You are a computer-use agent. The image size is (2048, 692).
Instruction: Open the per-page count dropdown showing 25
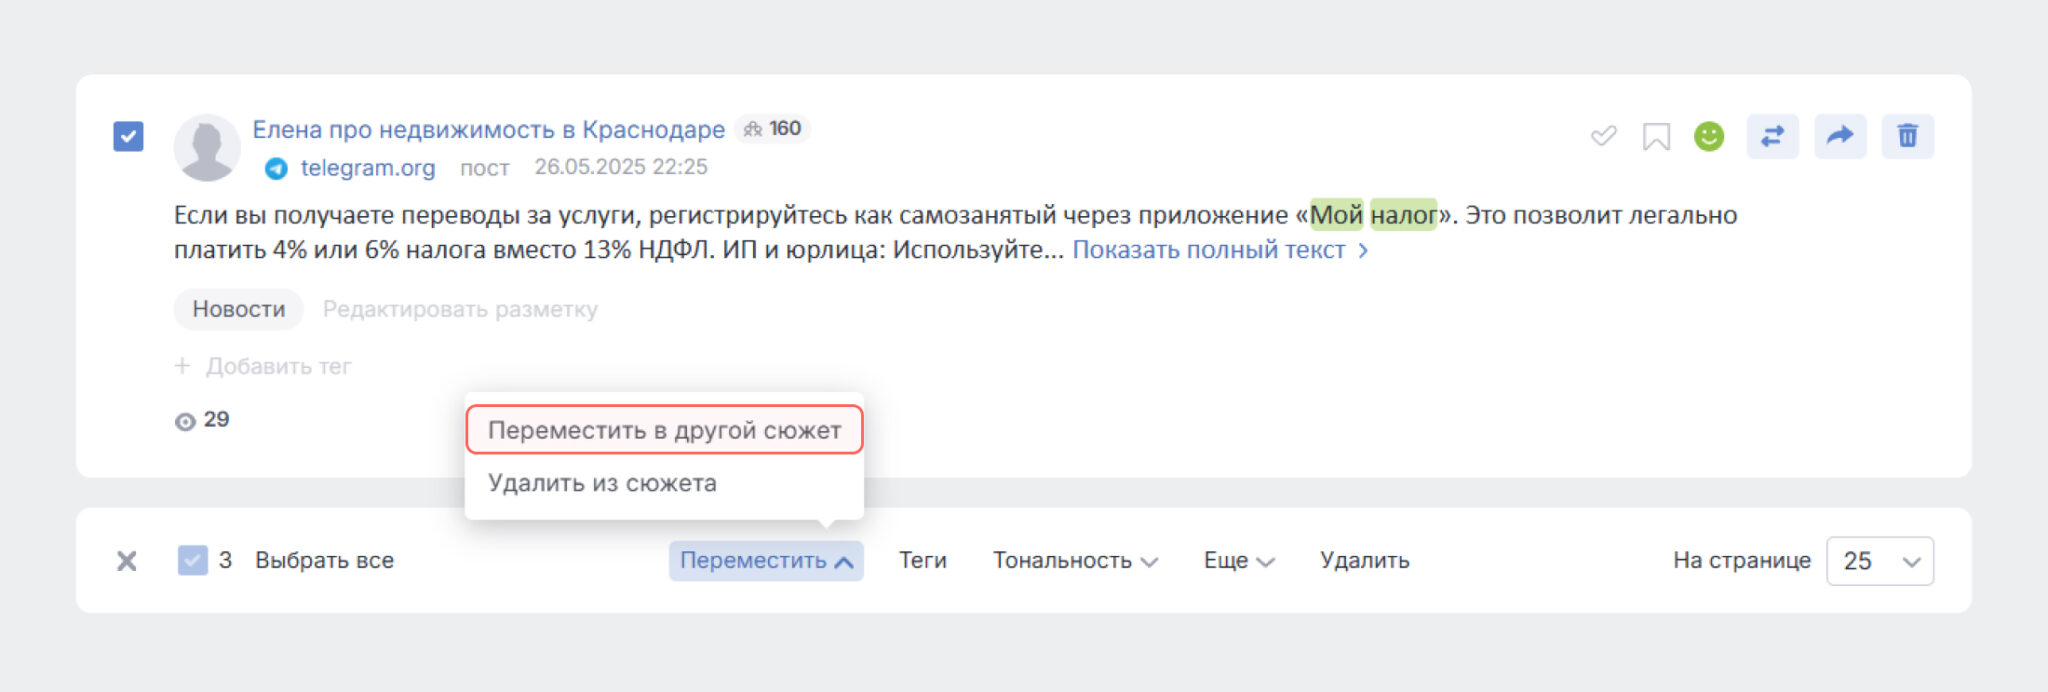pyautogui.click(x=1880, y=561)
